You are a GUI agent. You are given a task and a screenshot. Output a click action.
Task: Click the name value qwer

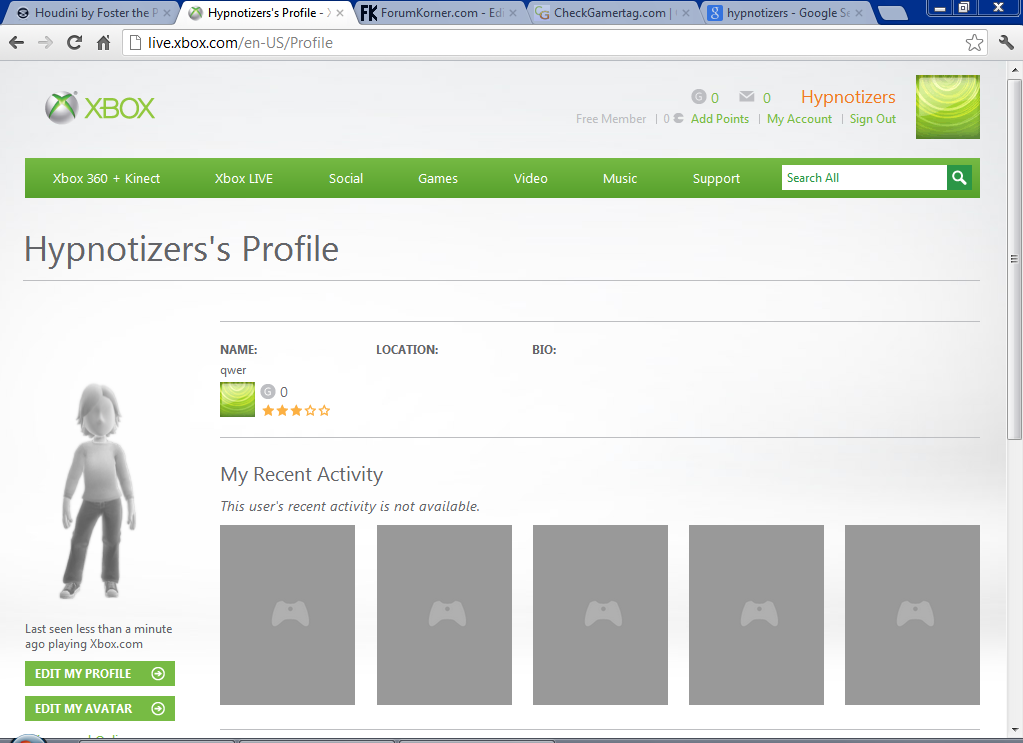click(233, 371)
